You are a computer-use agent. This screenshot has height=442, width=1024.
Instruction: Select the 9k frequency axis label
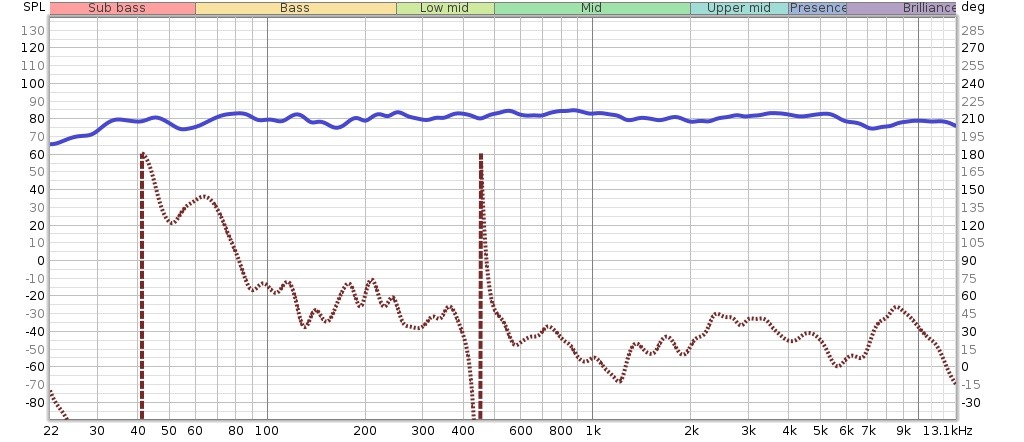tap(904, 431)
